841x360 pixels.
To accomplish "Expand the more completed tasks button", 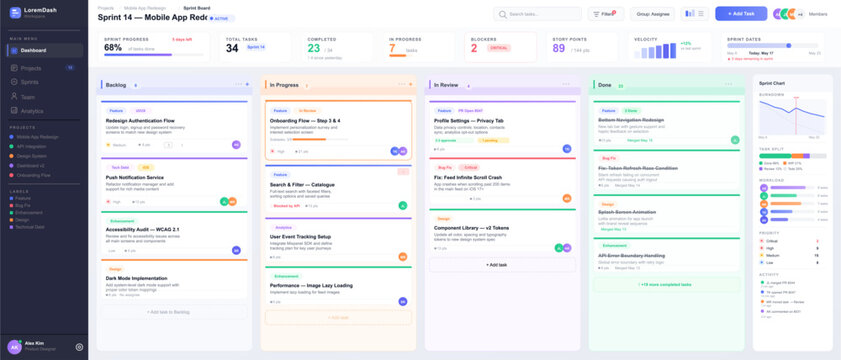I will 667,284.
